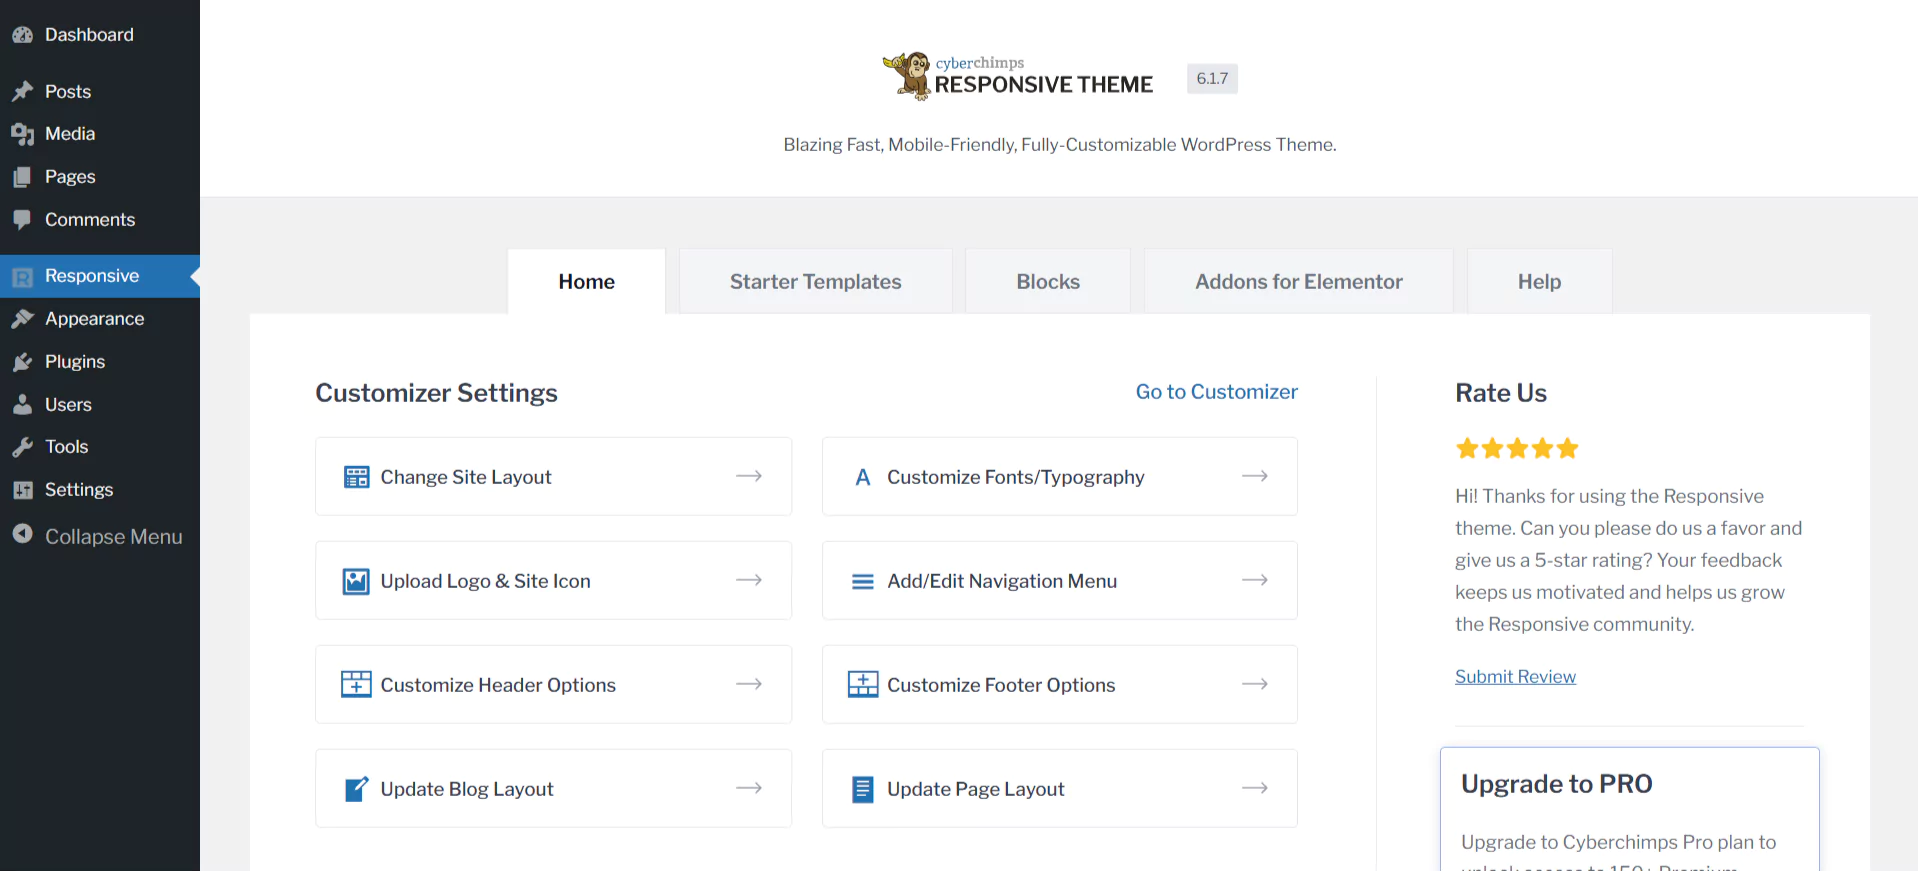Switch to the Starter Templates tab
Image resolution: width=1918 pixels, height=875 pixels.
(x=816, y=282)
